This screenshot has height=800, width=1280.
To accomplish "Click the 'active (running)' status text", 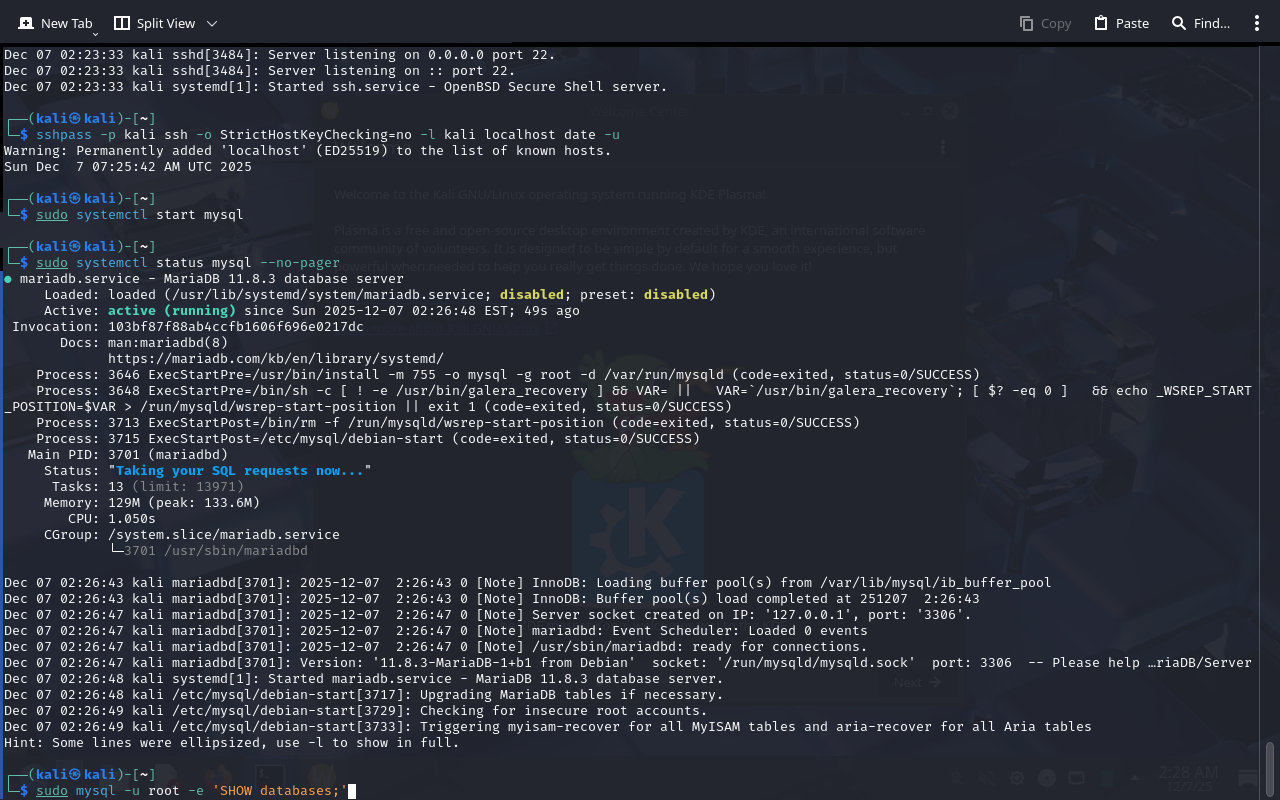I will tap(171, 310).
